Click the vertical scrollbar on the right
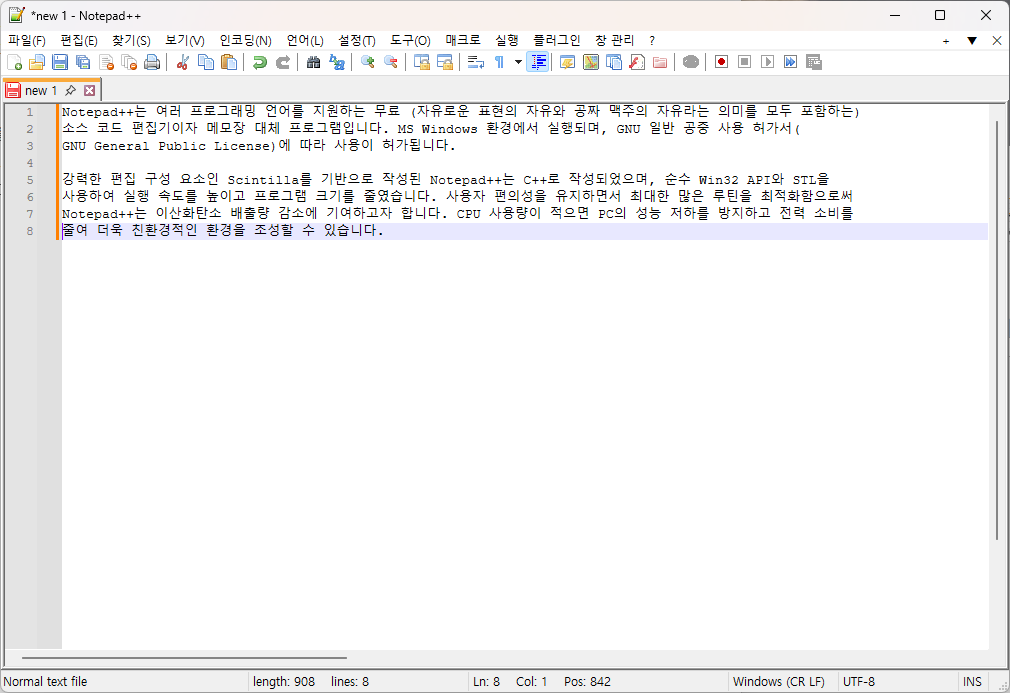The height and width of the screenshot is (693, 1010). (x=996, y=330)
